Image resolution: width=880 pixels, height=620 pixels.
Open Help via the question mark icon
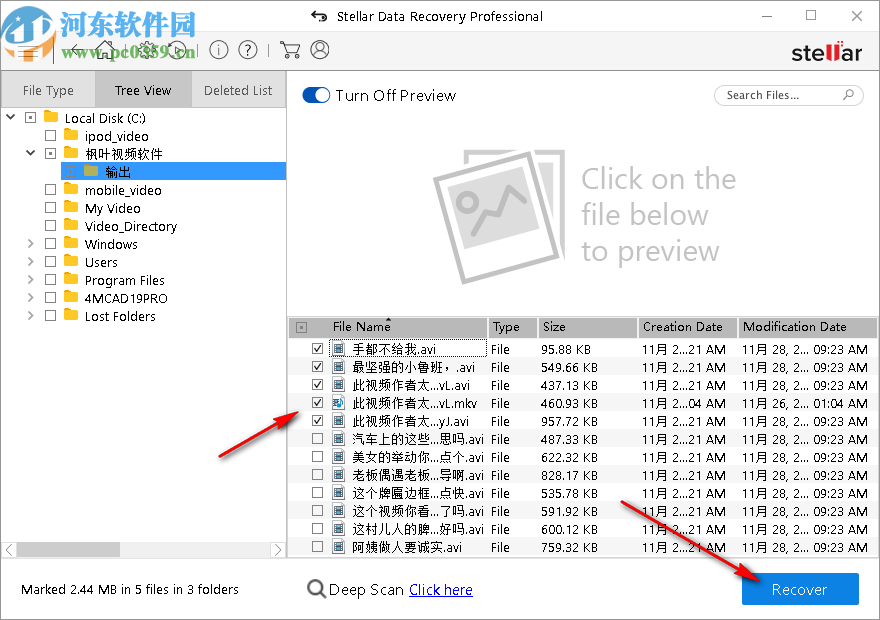point(249,50)
